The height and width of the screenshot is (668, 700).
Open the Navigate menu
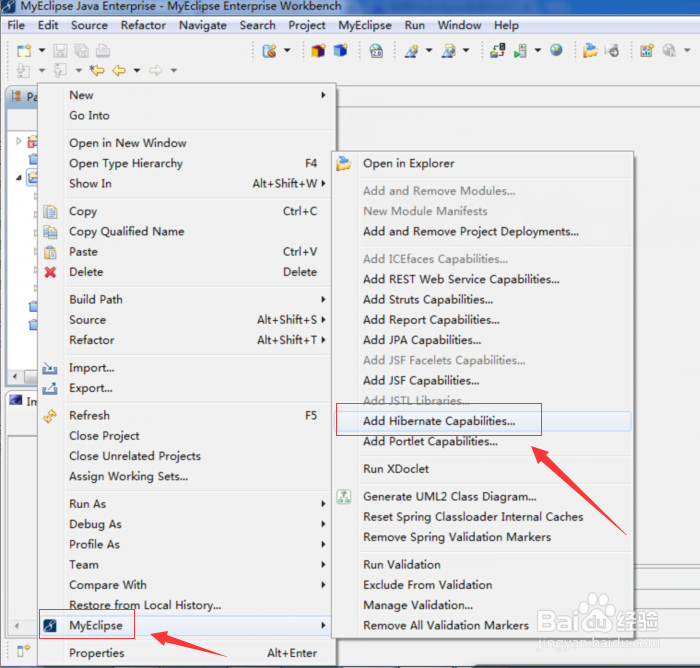click(203, 25)
